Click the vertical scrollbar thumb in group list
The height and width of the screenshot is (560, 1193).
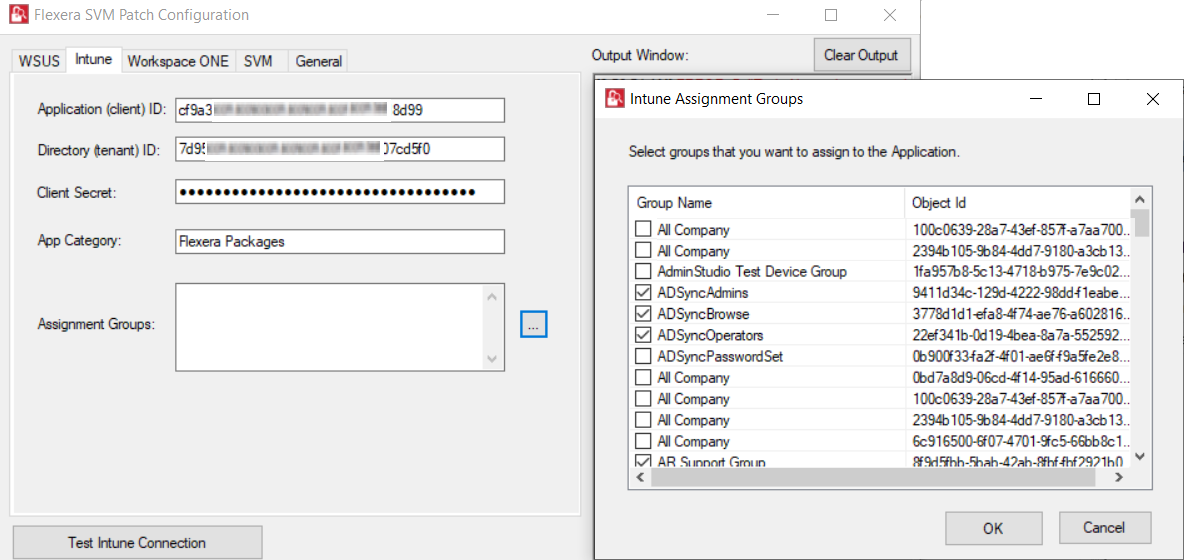coord(1140,223)
